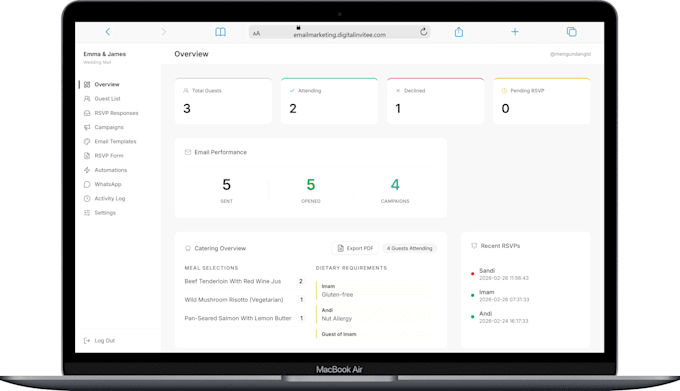Click the @mengundangid handle
The image size is (680, 391).
(570, 54)
